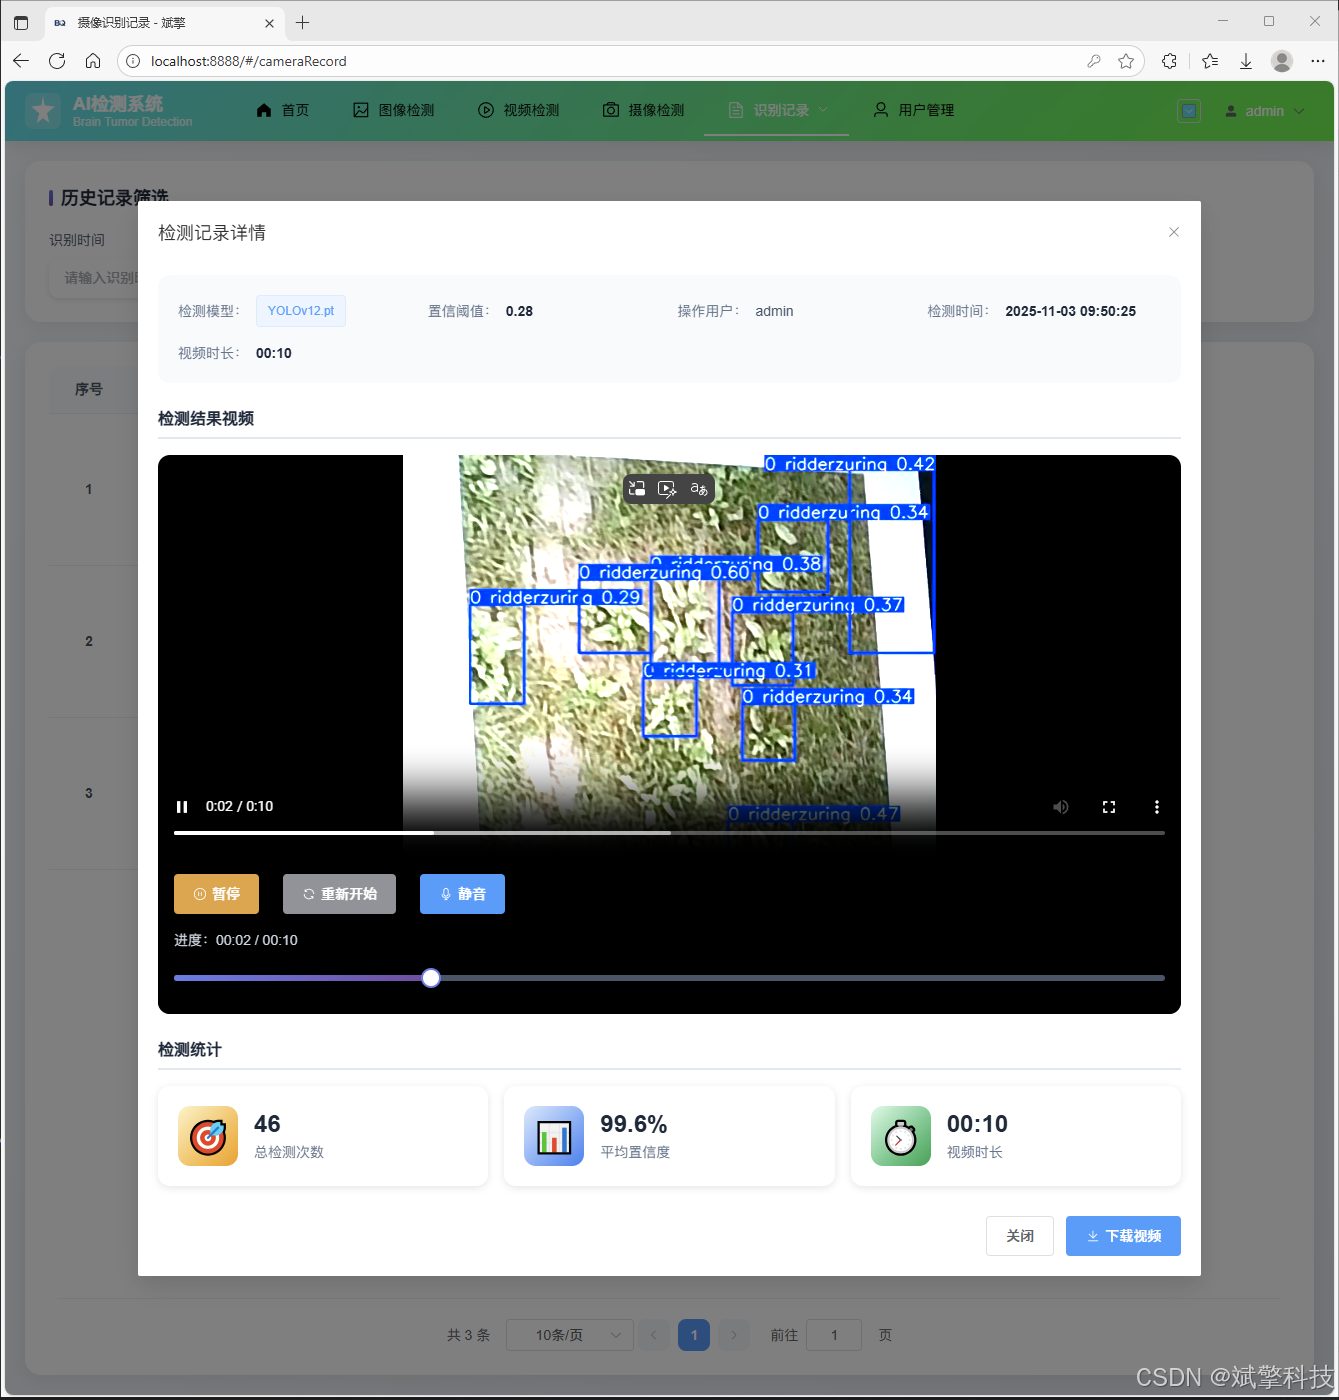Viewport: 1339px width, 1400px height.
Task: Click row 1 in the 序号 column
Action: 89,489
